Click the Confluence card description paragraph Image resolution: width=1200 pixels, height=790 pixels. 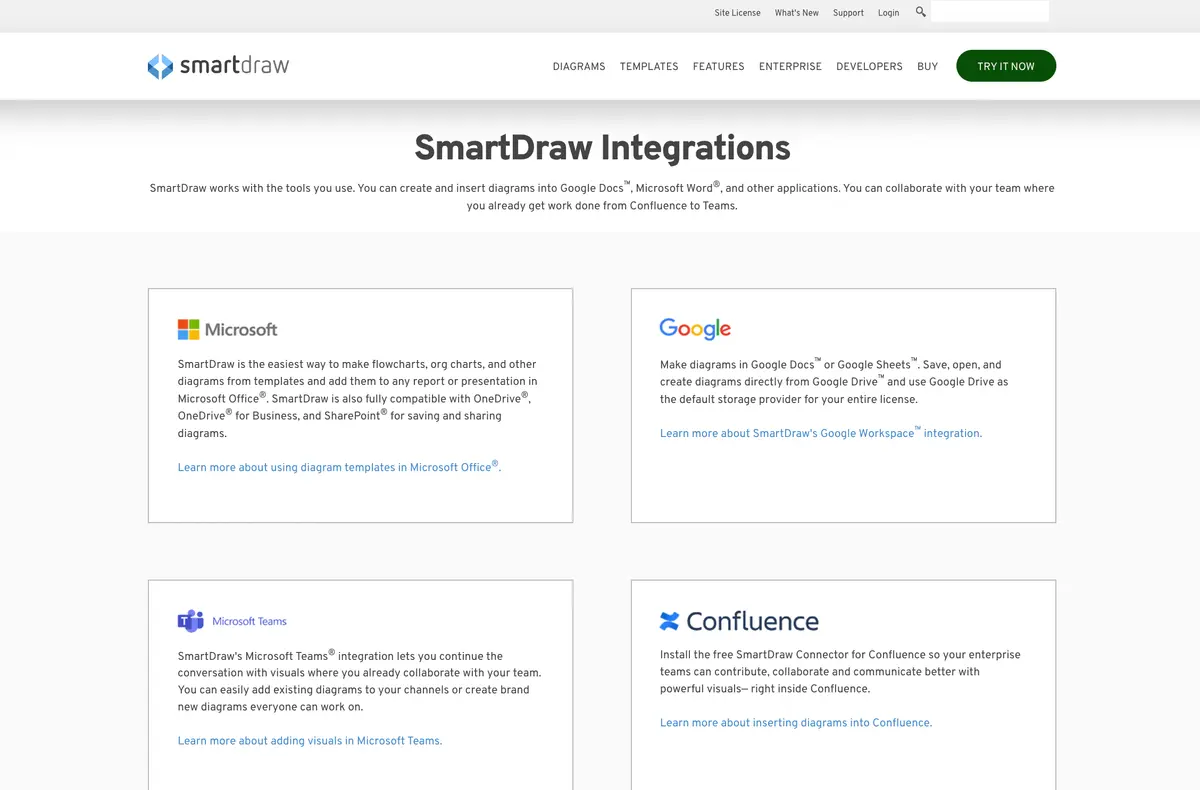[x=840, y=671]
